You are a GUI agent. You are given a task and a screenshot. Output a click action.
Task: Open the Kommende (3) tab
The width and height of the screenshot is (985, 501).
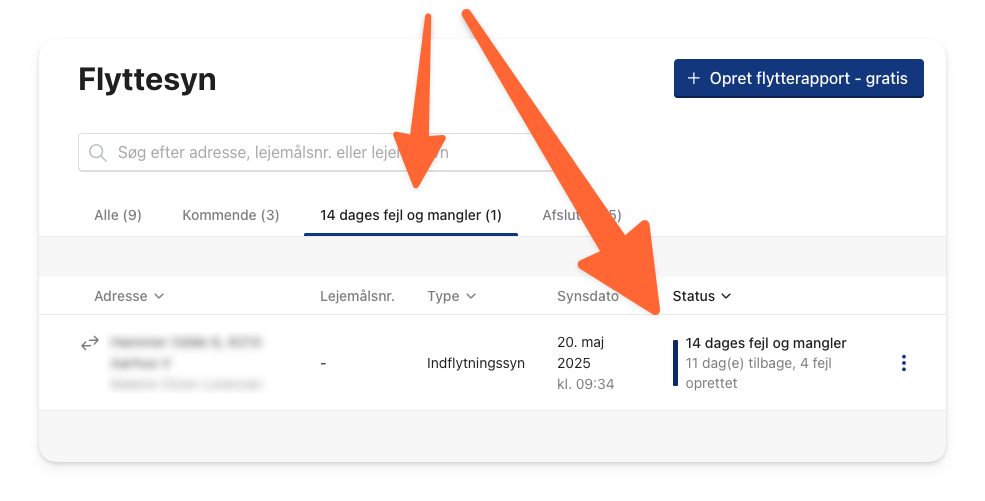tap(231, 215)
